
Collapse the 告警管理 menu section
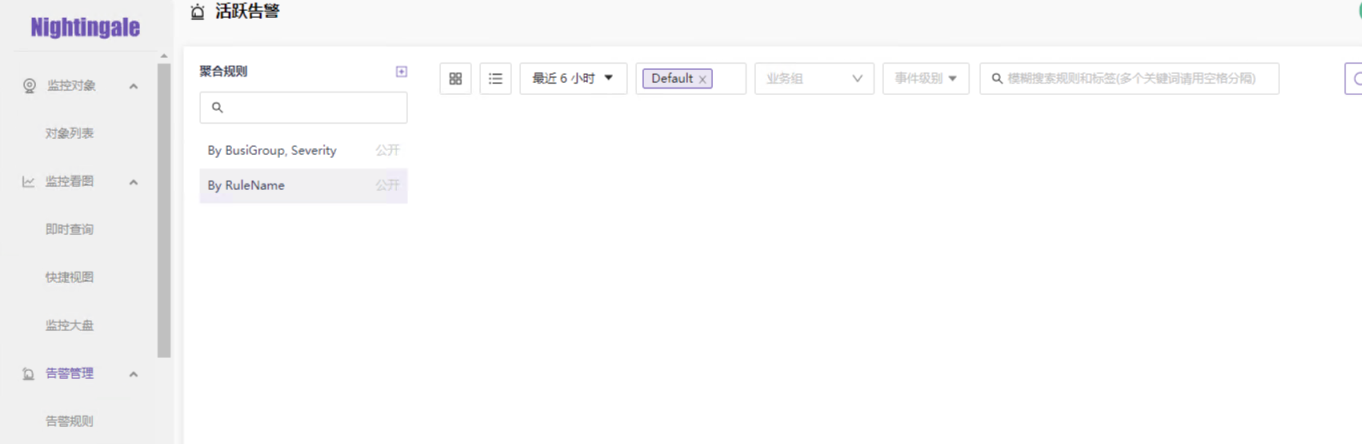point(133,374)
